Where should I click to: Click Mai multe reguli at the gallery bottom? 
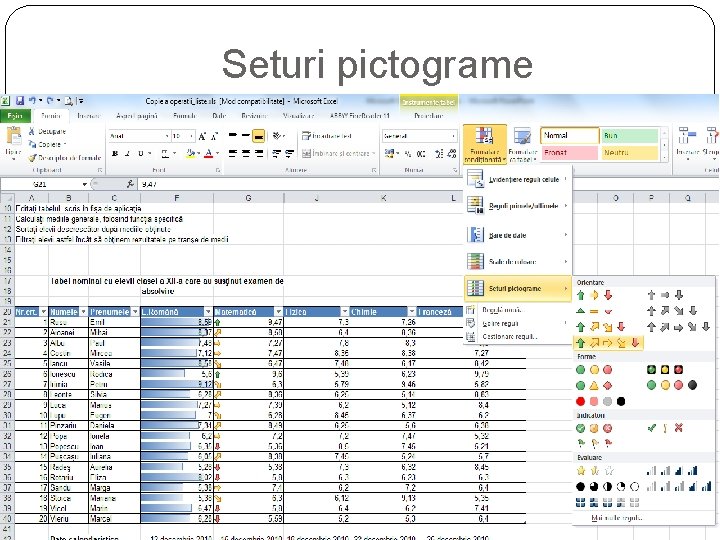click(616, 518)
